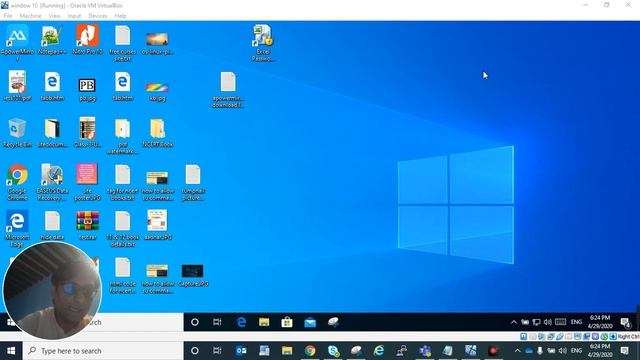The height and width of the screenshot is (360, 640).
Task: Open Microsoft Store in the VM taskbar
Action: 287,322
